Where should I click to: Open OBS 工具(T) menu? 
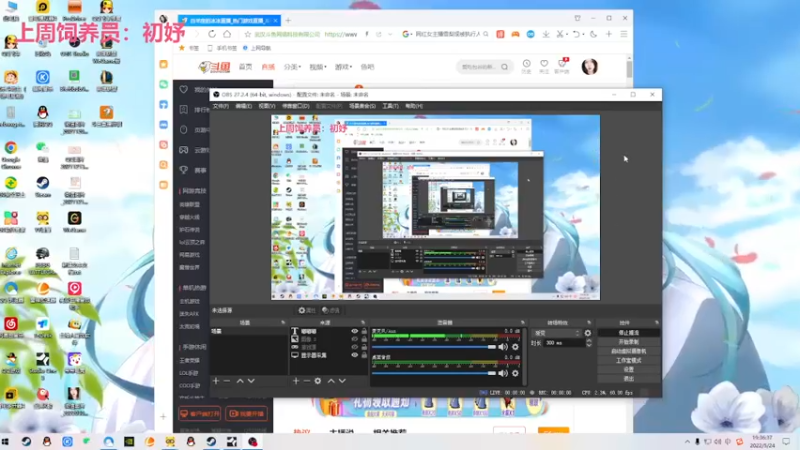coord(390,106)
